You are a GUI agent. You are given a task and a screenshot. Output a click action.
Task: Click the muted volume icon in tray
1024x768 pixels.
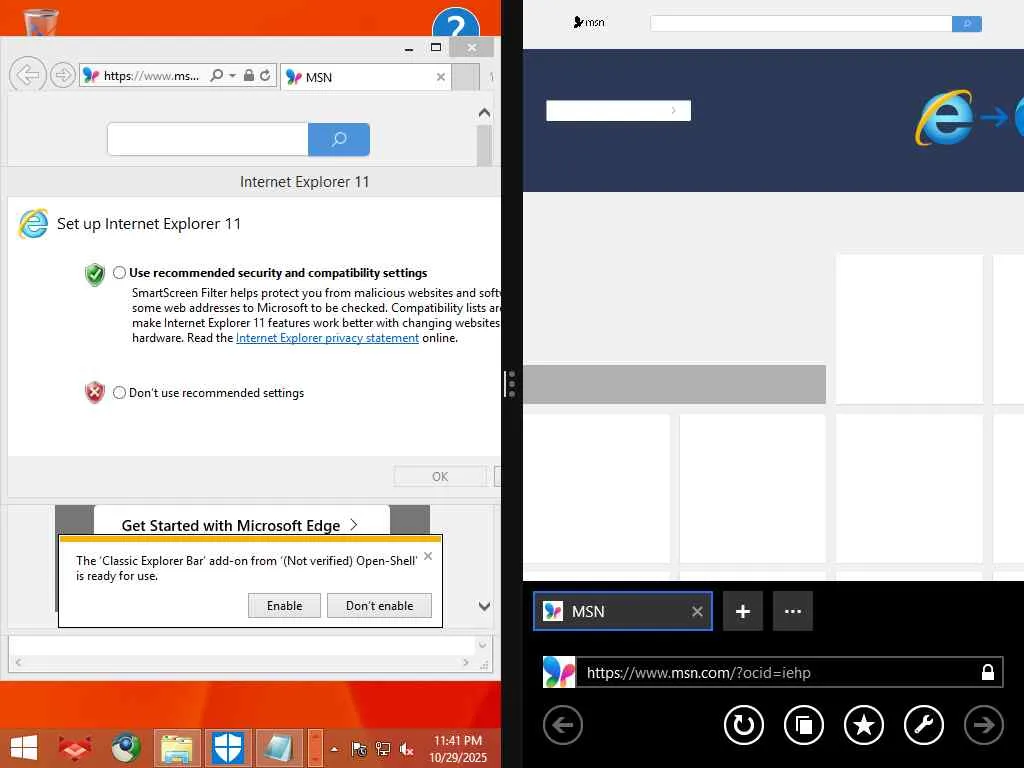(407, 749)
